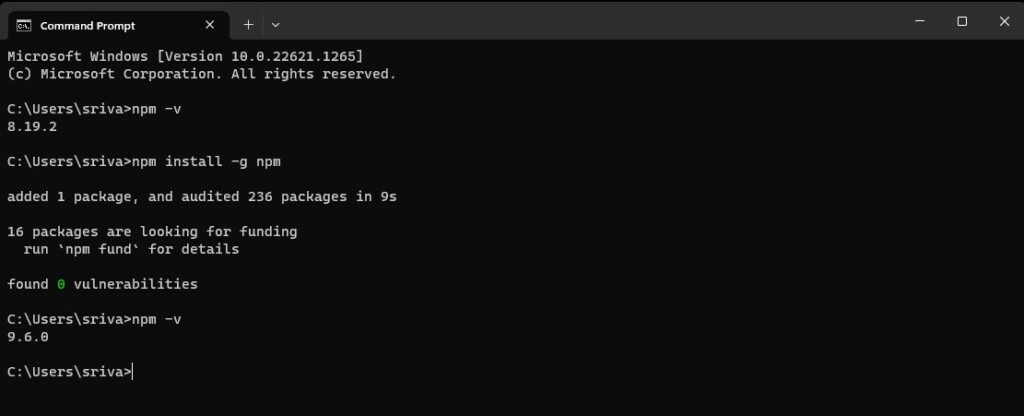Click the Microsoft Corporation copyright line
The image size is (1024, 416).
coord(201,74)
